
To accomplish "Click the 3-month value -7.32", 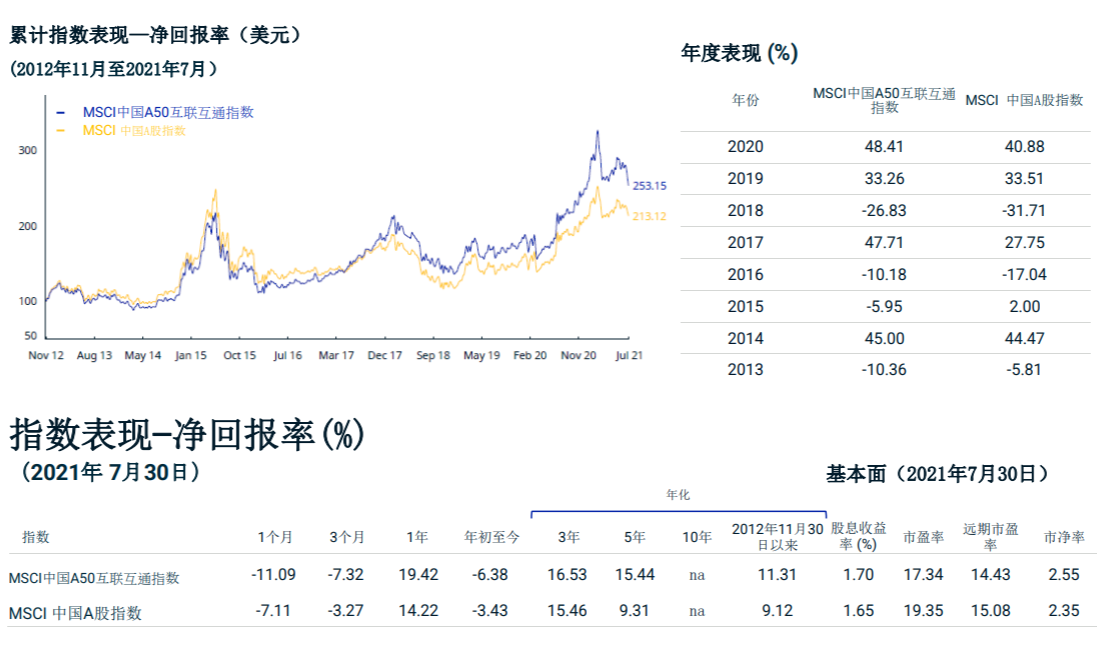I will 346,575.
